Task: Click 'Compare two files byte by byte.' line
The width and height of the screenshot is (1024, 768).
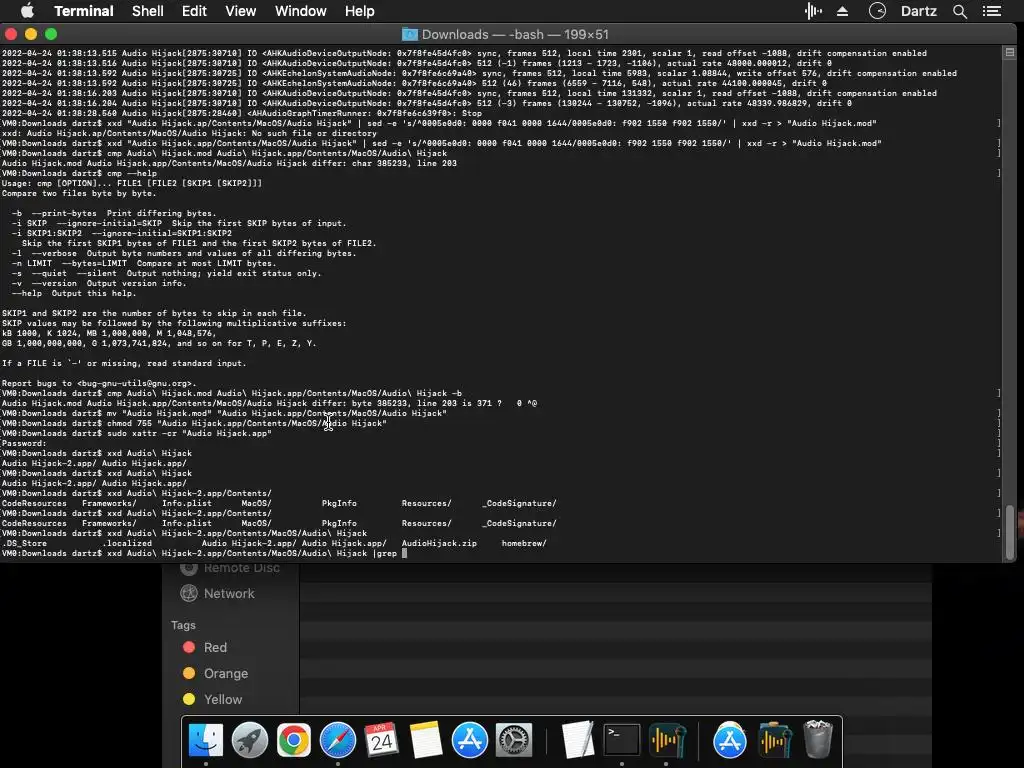Action: pos(79,193)
